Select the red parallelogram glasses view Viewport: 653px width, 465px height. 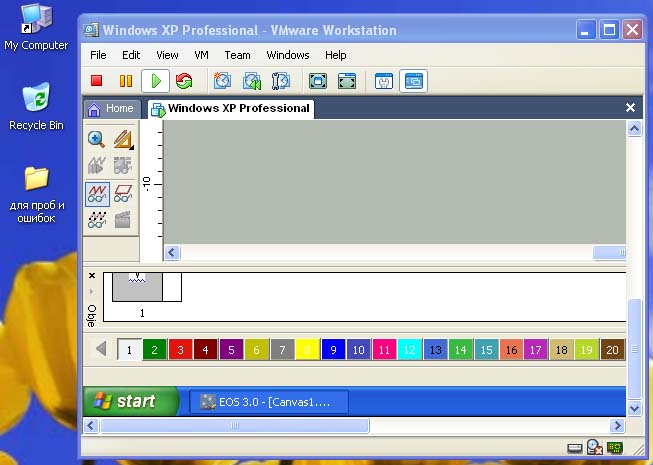tap(123, 194)
